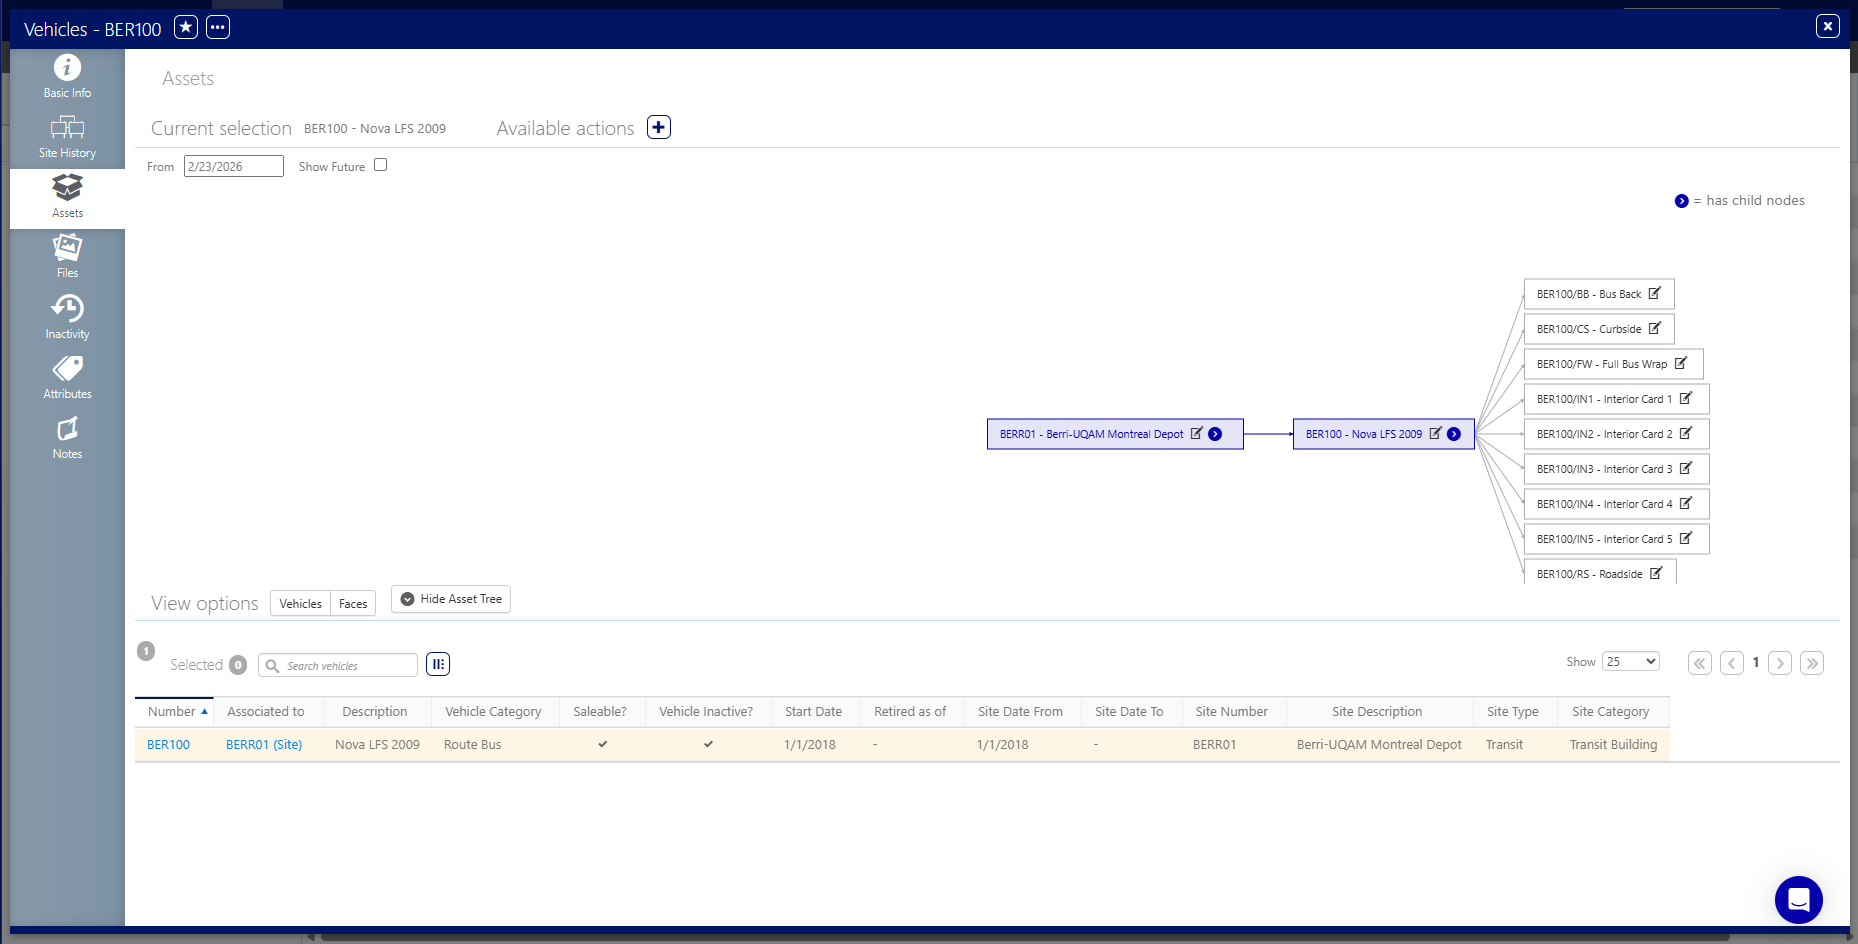Image resolution: width=1858 pixels, height=944 pixels.
Task: Click the From date field
Action: 233,166
